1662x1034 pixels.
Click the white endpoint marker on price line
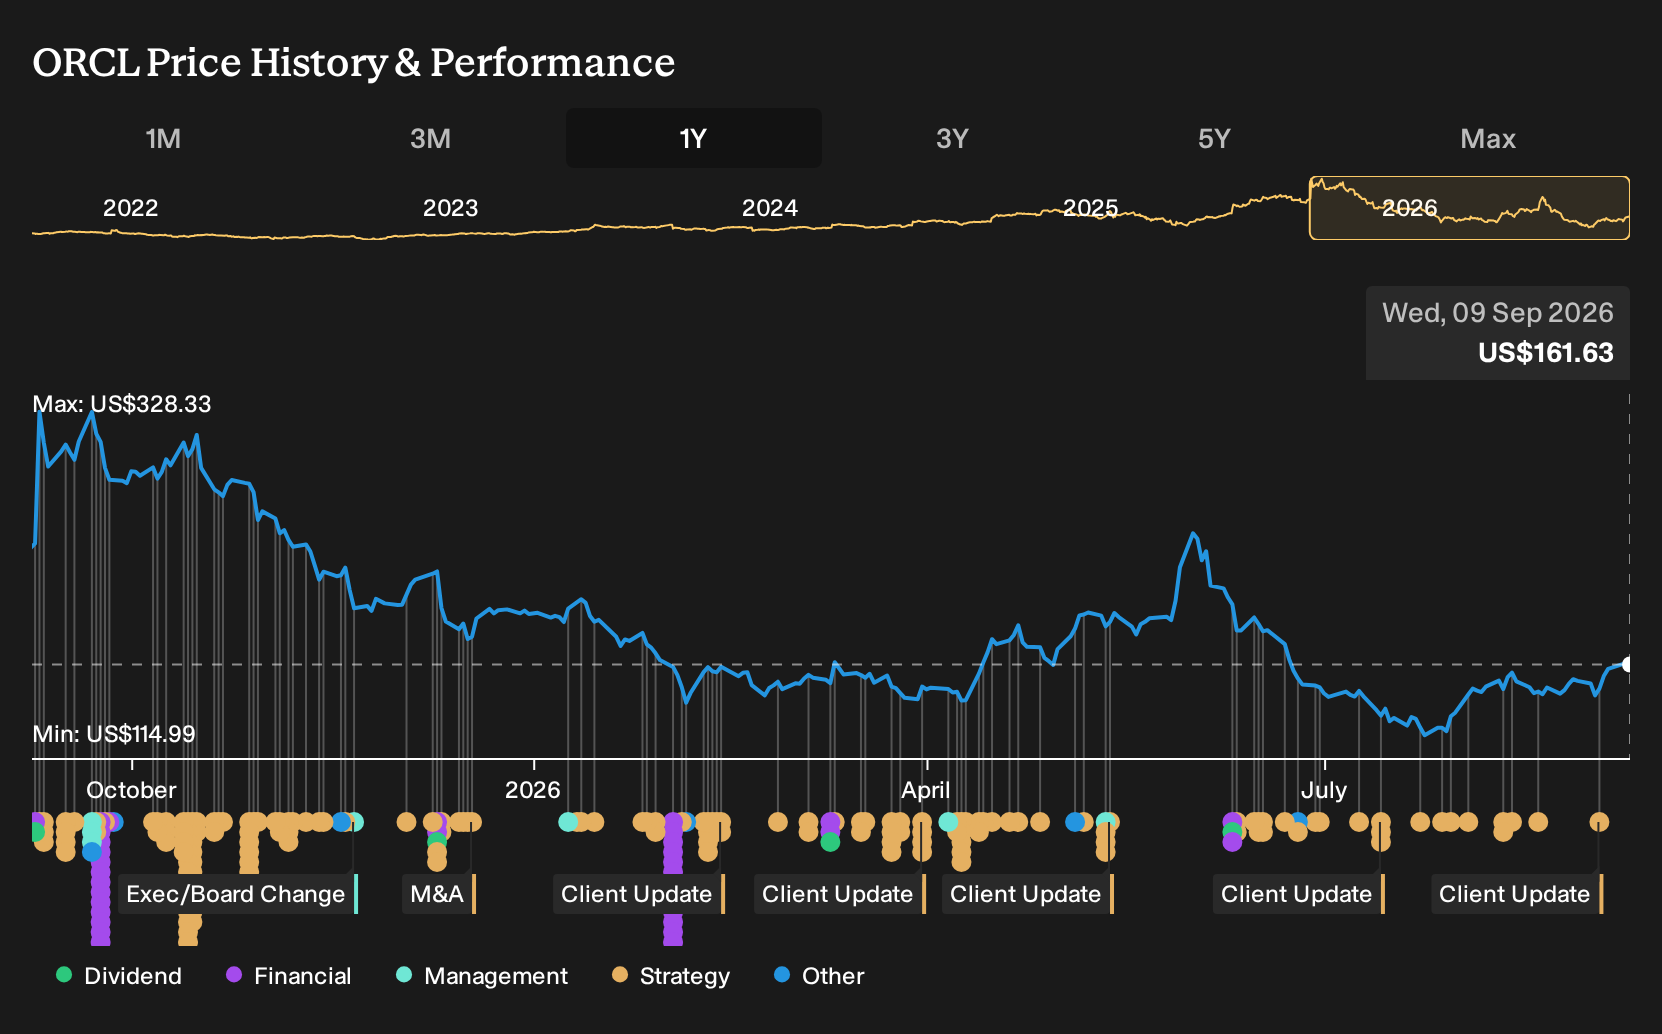(x=1628, y=664)
